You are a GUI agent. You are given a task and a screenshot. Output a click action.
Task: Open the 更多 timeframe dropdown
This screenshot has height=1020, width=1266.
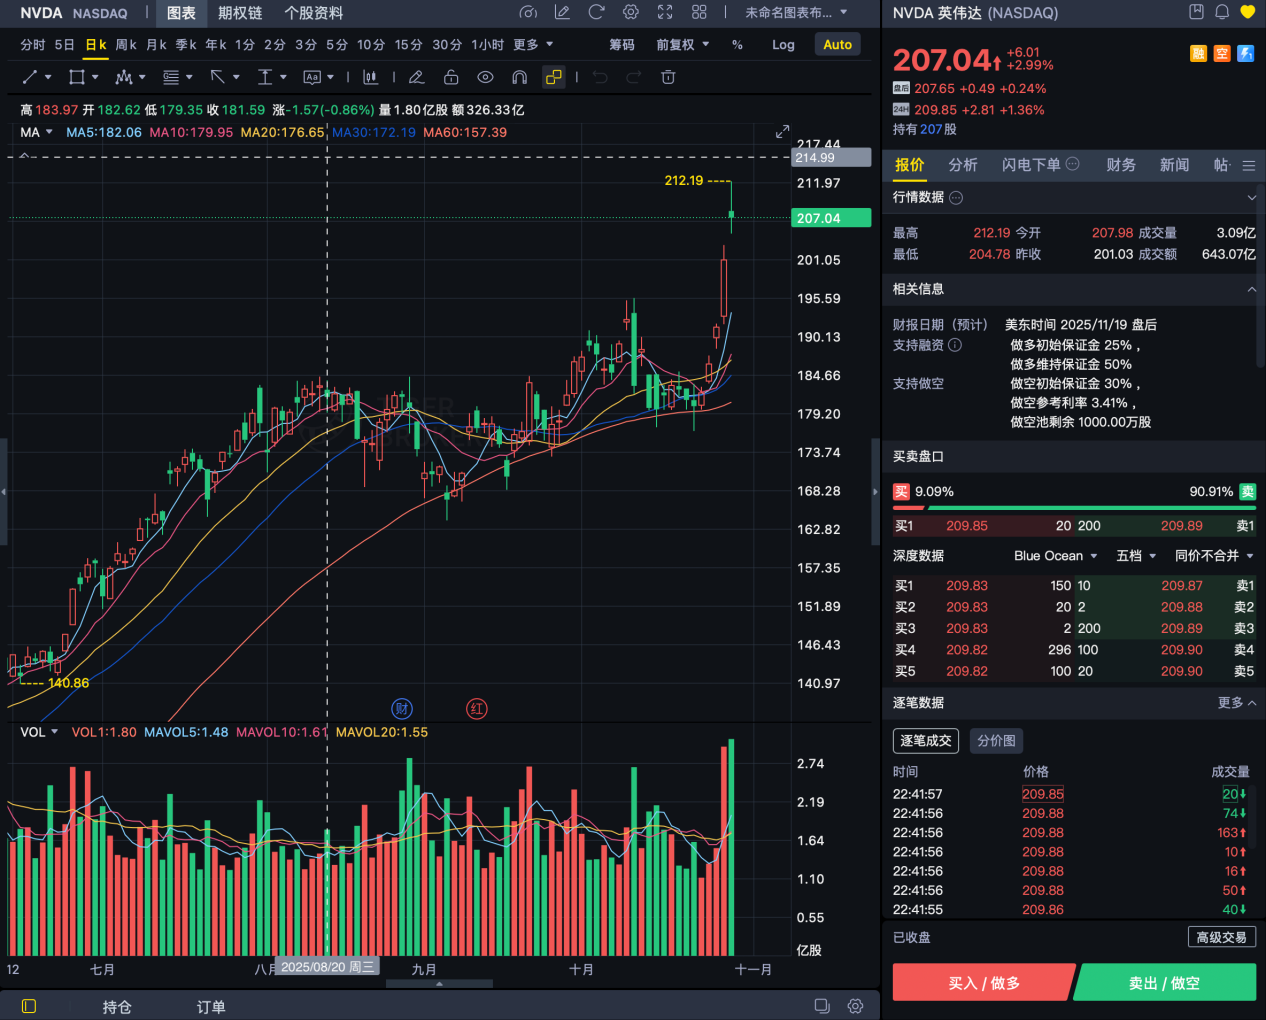click(x=533, y=45)
